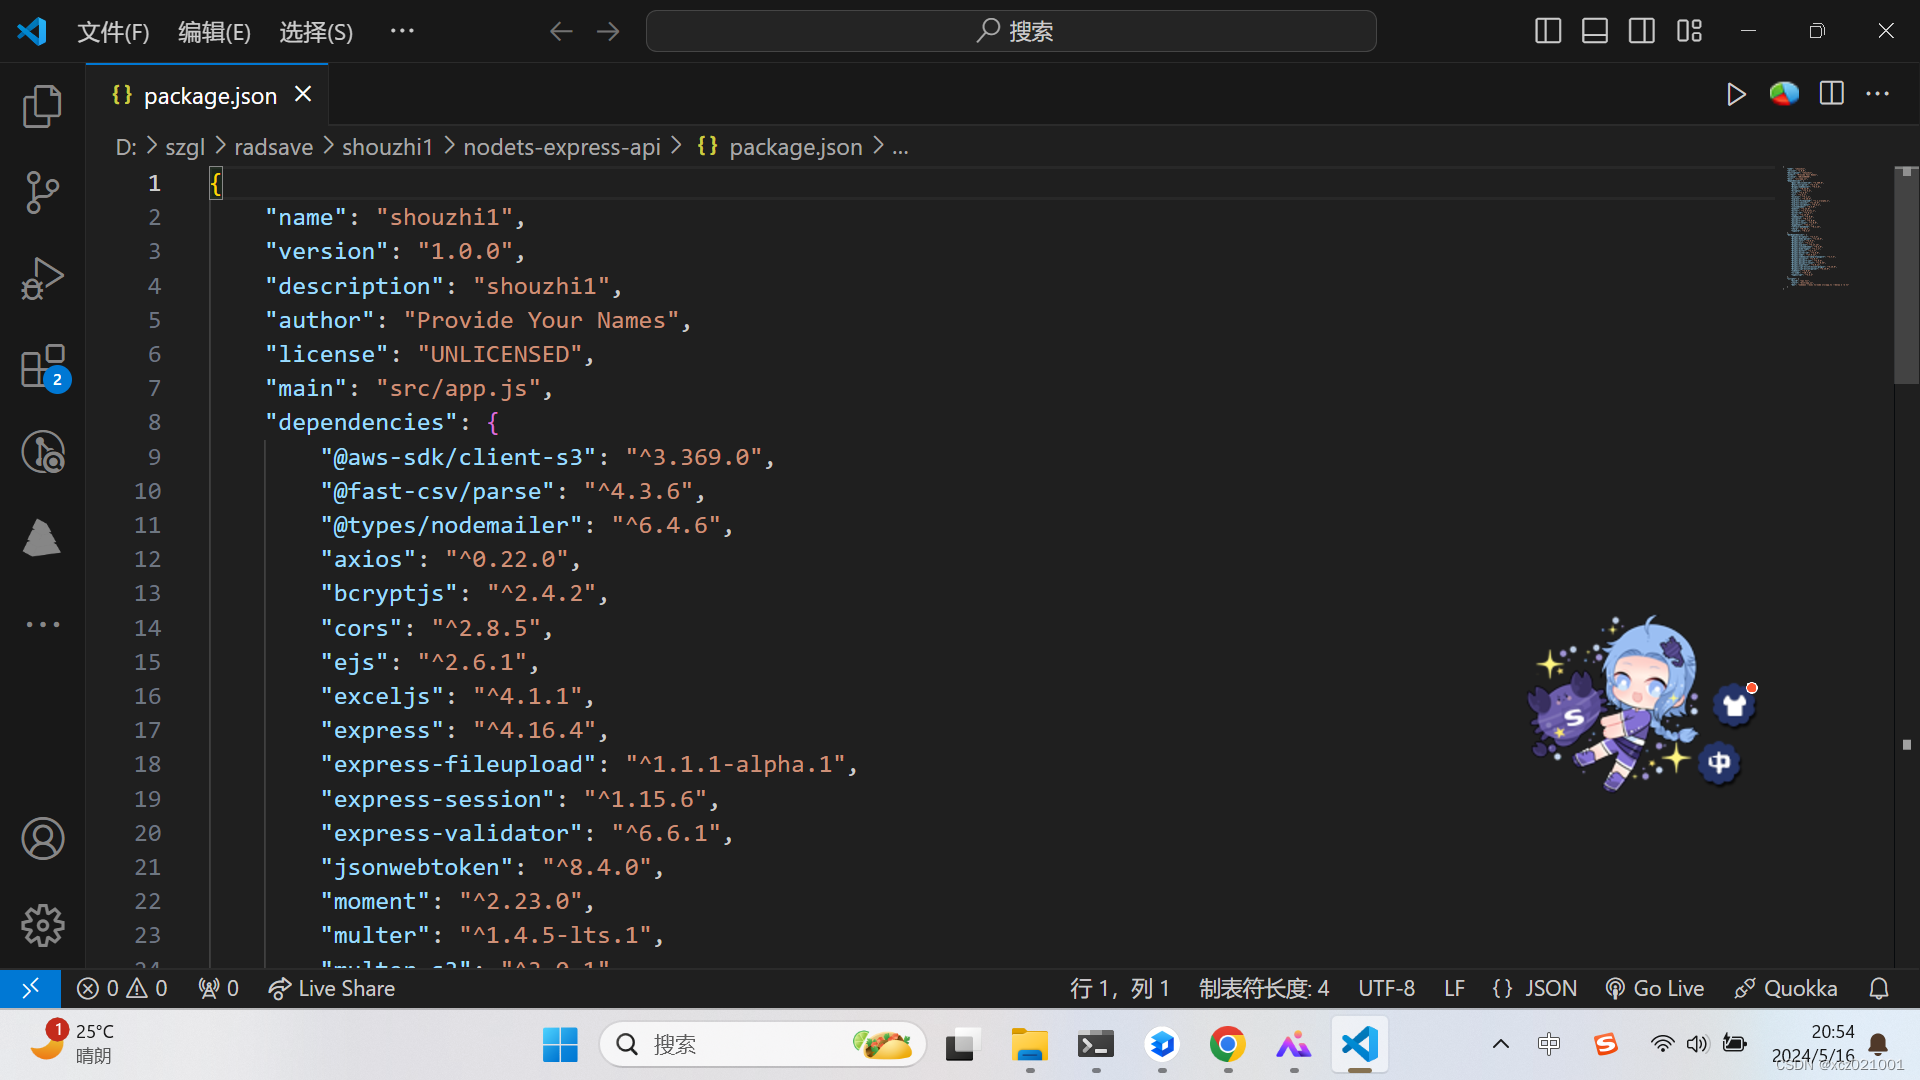Toggle the Secondary Side Bar layout button

[x=1642, y=31]
